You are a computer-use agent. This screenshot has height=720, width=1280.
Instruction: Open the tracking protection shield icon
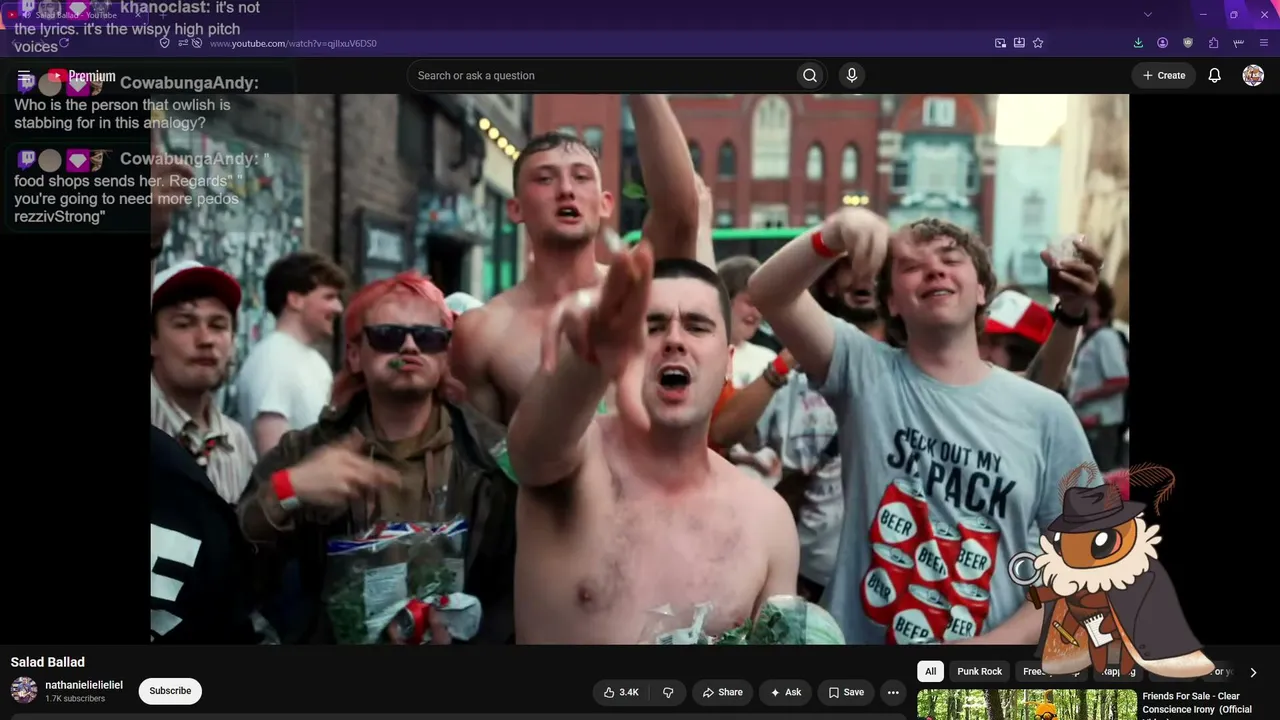[x=165, y=43]
